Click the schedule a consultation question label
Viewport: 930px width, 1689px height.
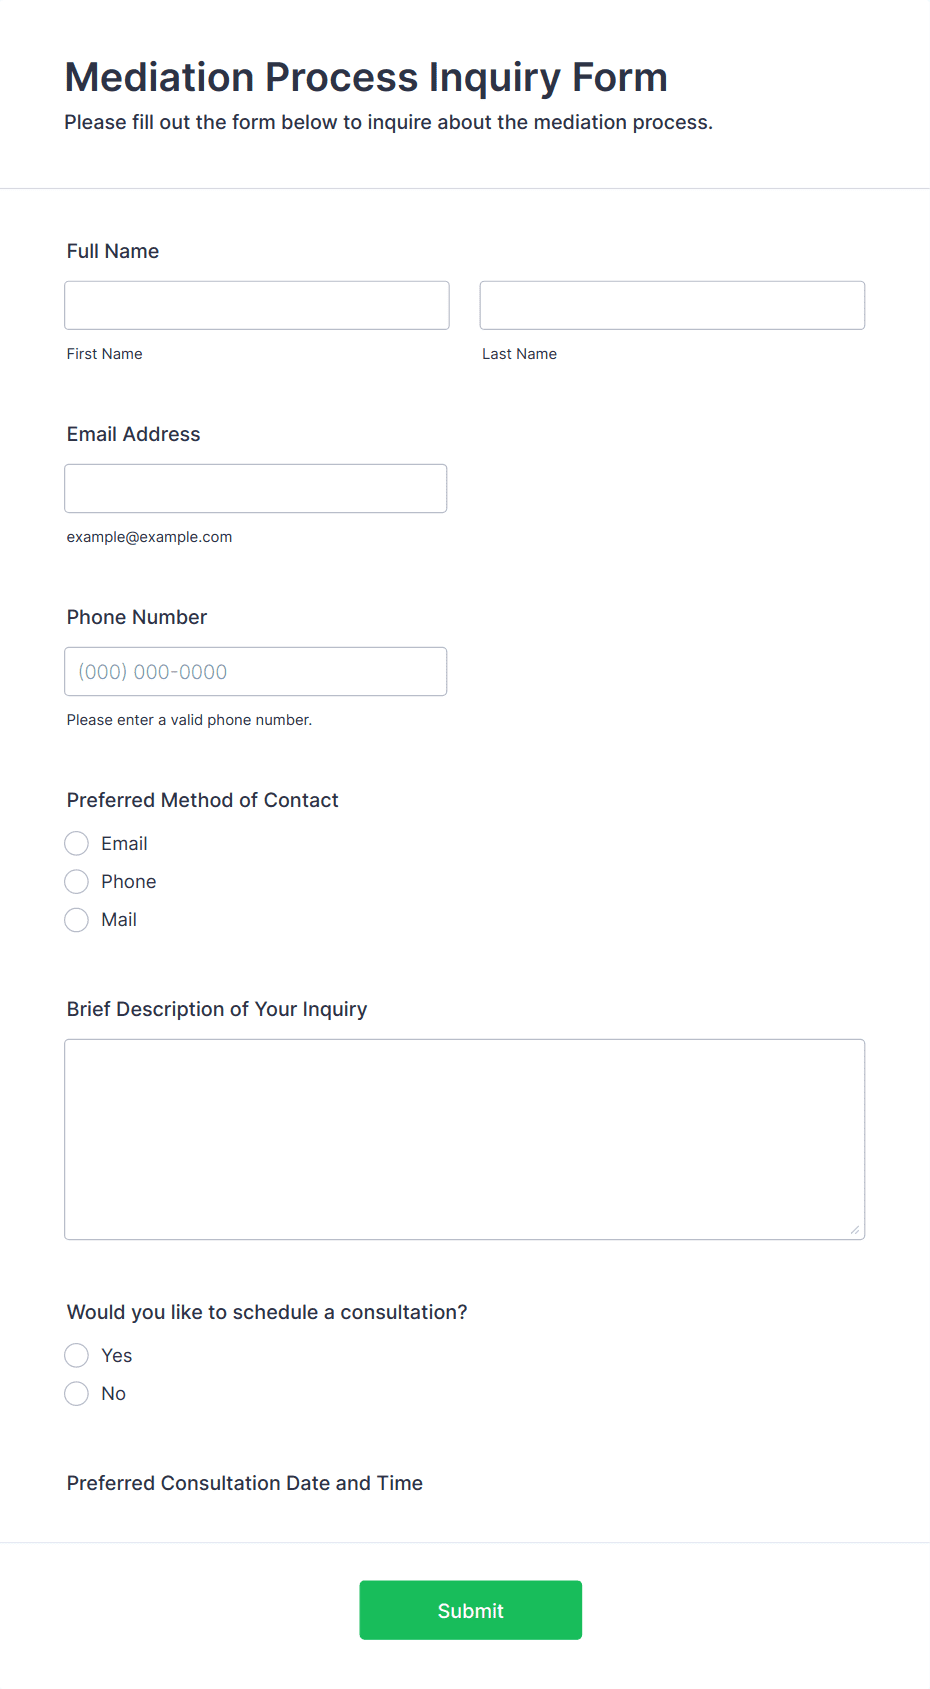pos(267,1312)
